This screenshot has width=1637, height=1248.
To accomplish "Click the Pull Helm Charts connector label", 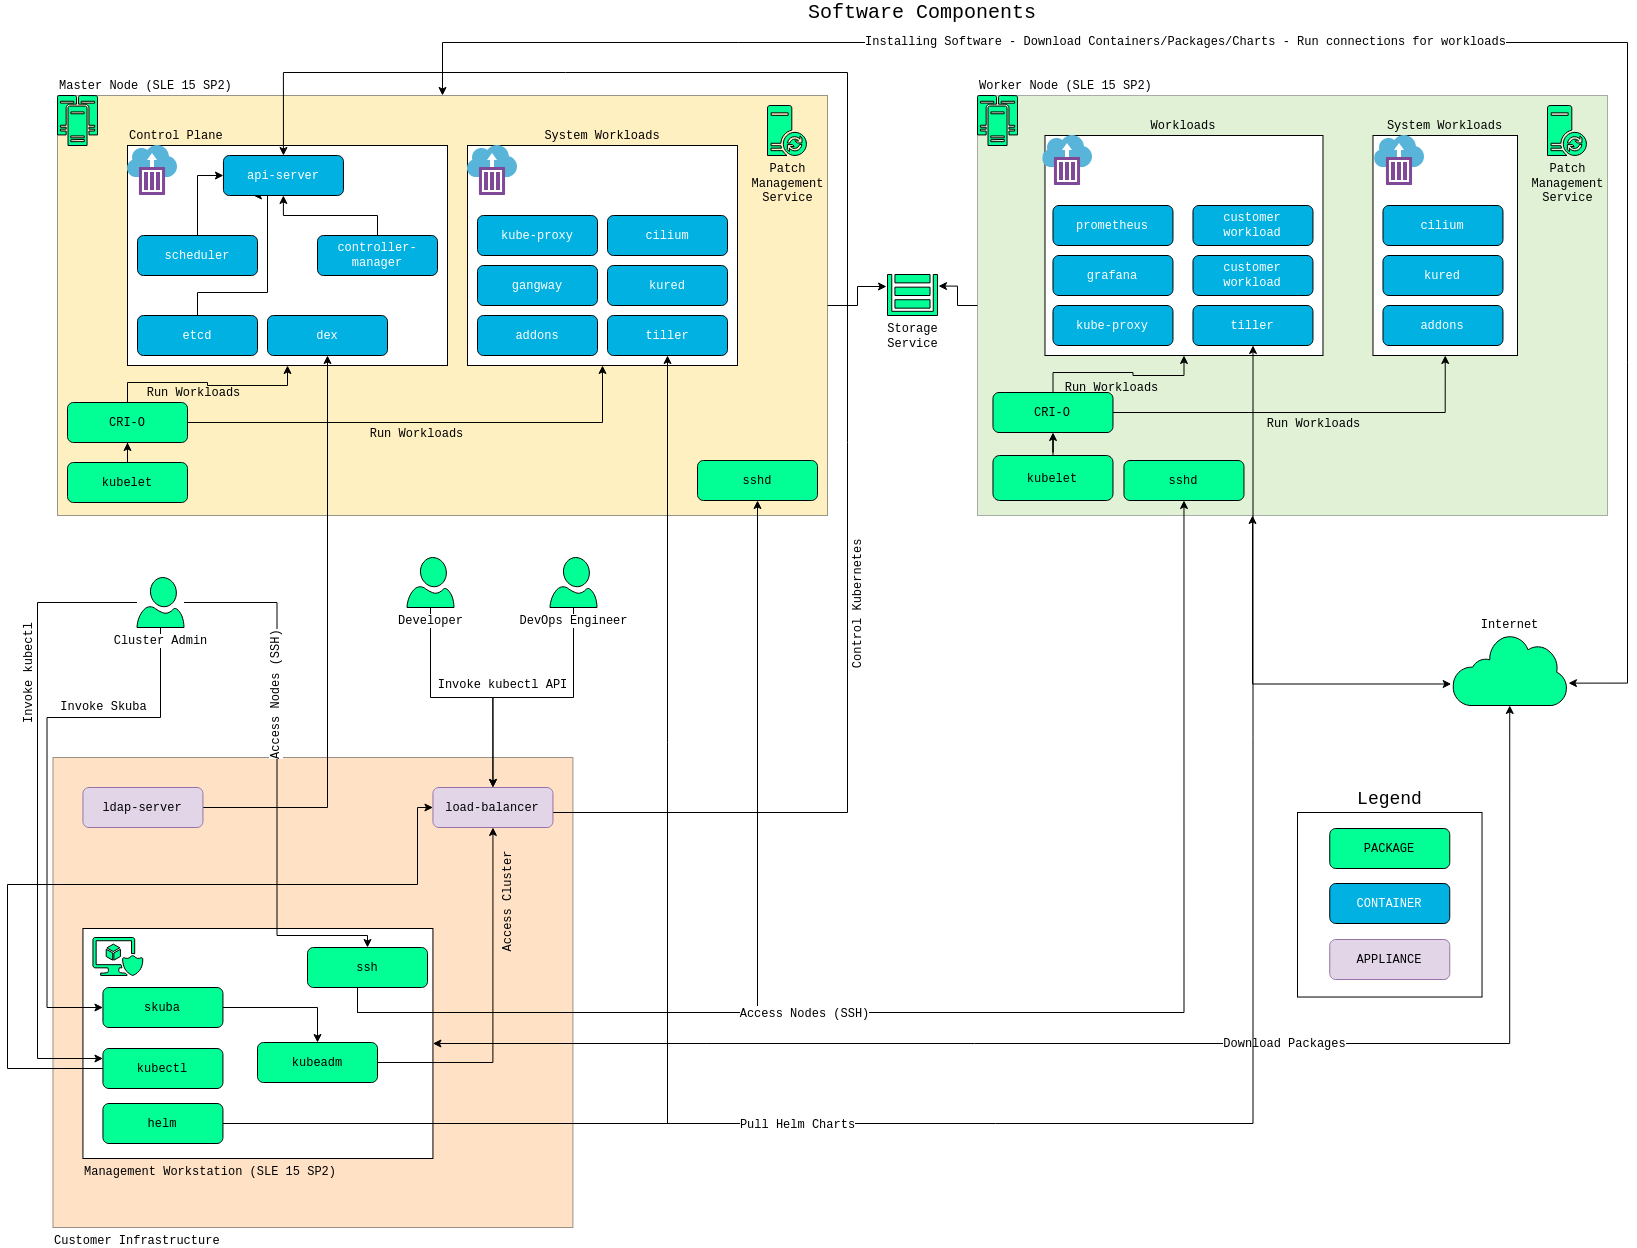I will 797,1124.
